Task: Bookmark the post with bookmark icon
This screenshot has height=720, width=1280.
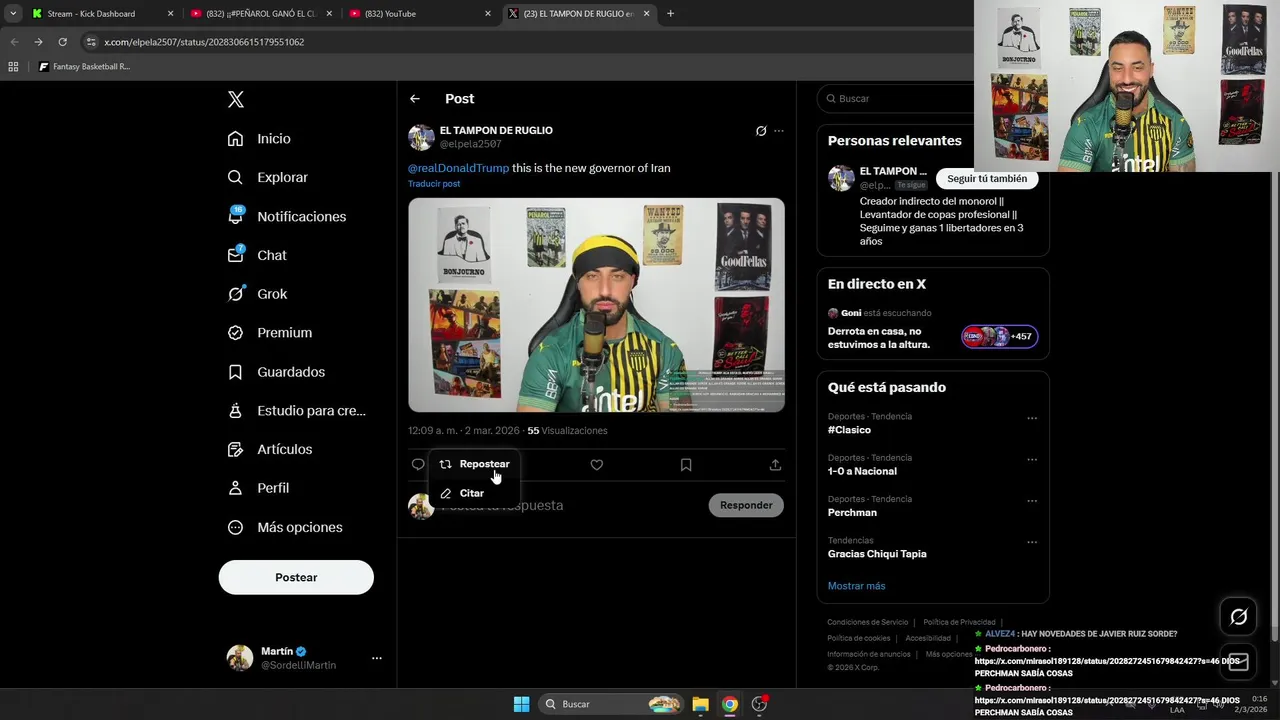Action: 686,465
